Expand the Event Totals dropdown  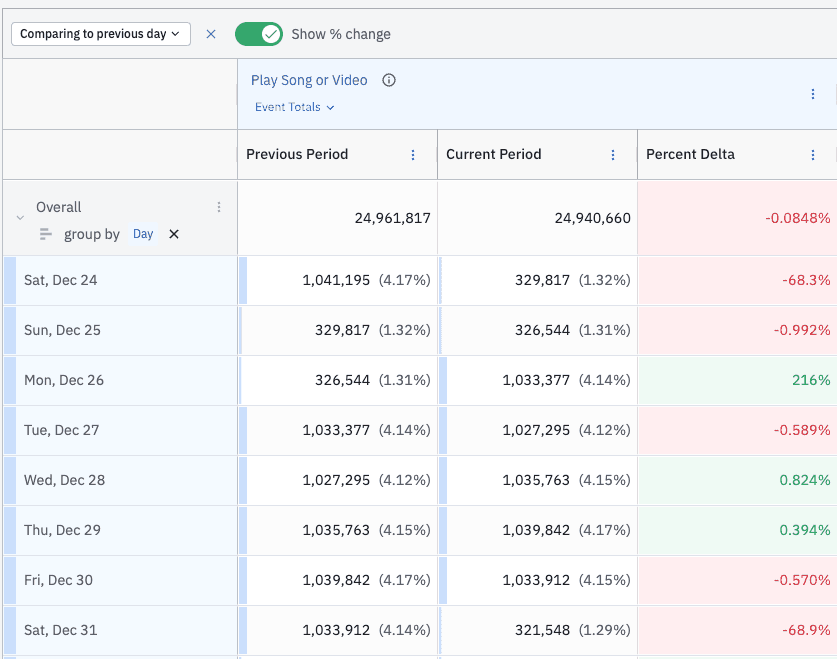(x=294, y=107)
